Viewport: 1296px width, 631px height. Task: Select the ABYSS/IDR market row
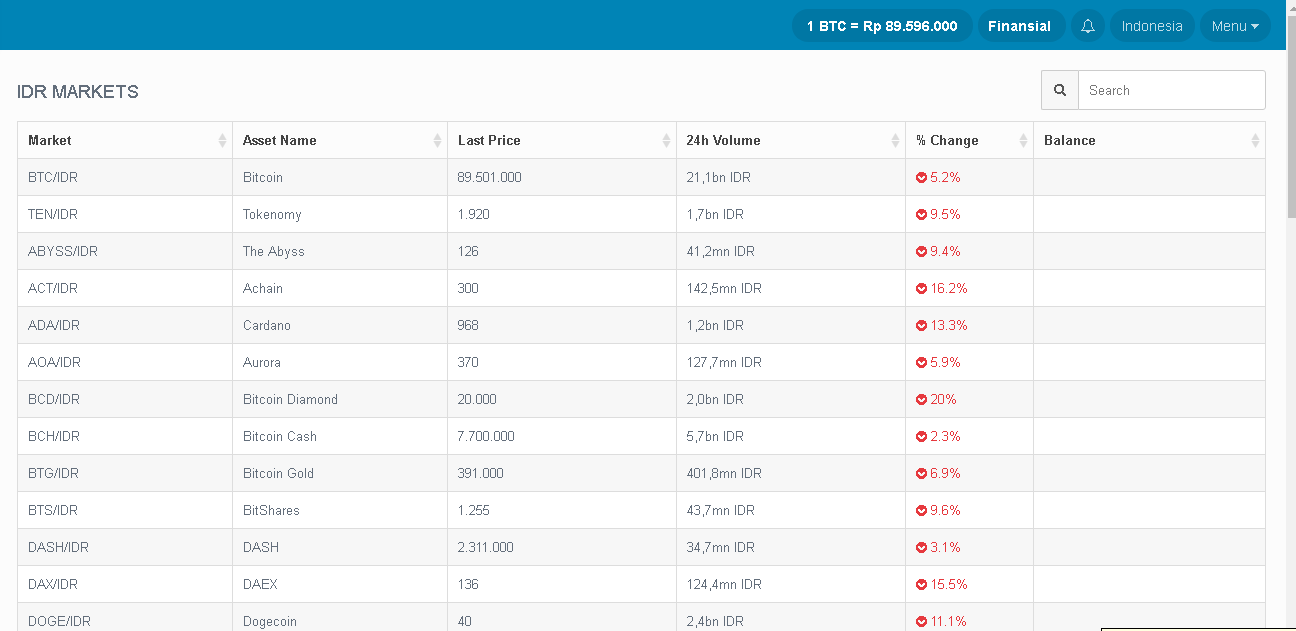coord(641,251)
